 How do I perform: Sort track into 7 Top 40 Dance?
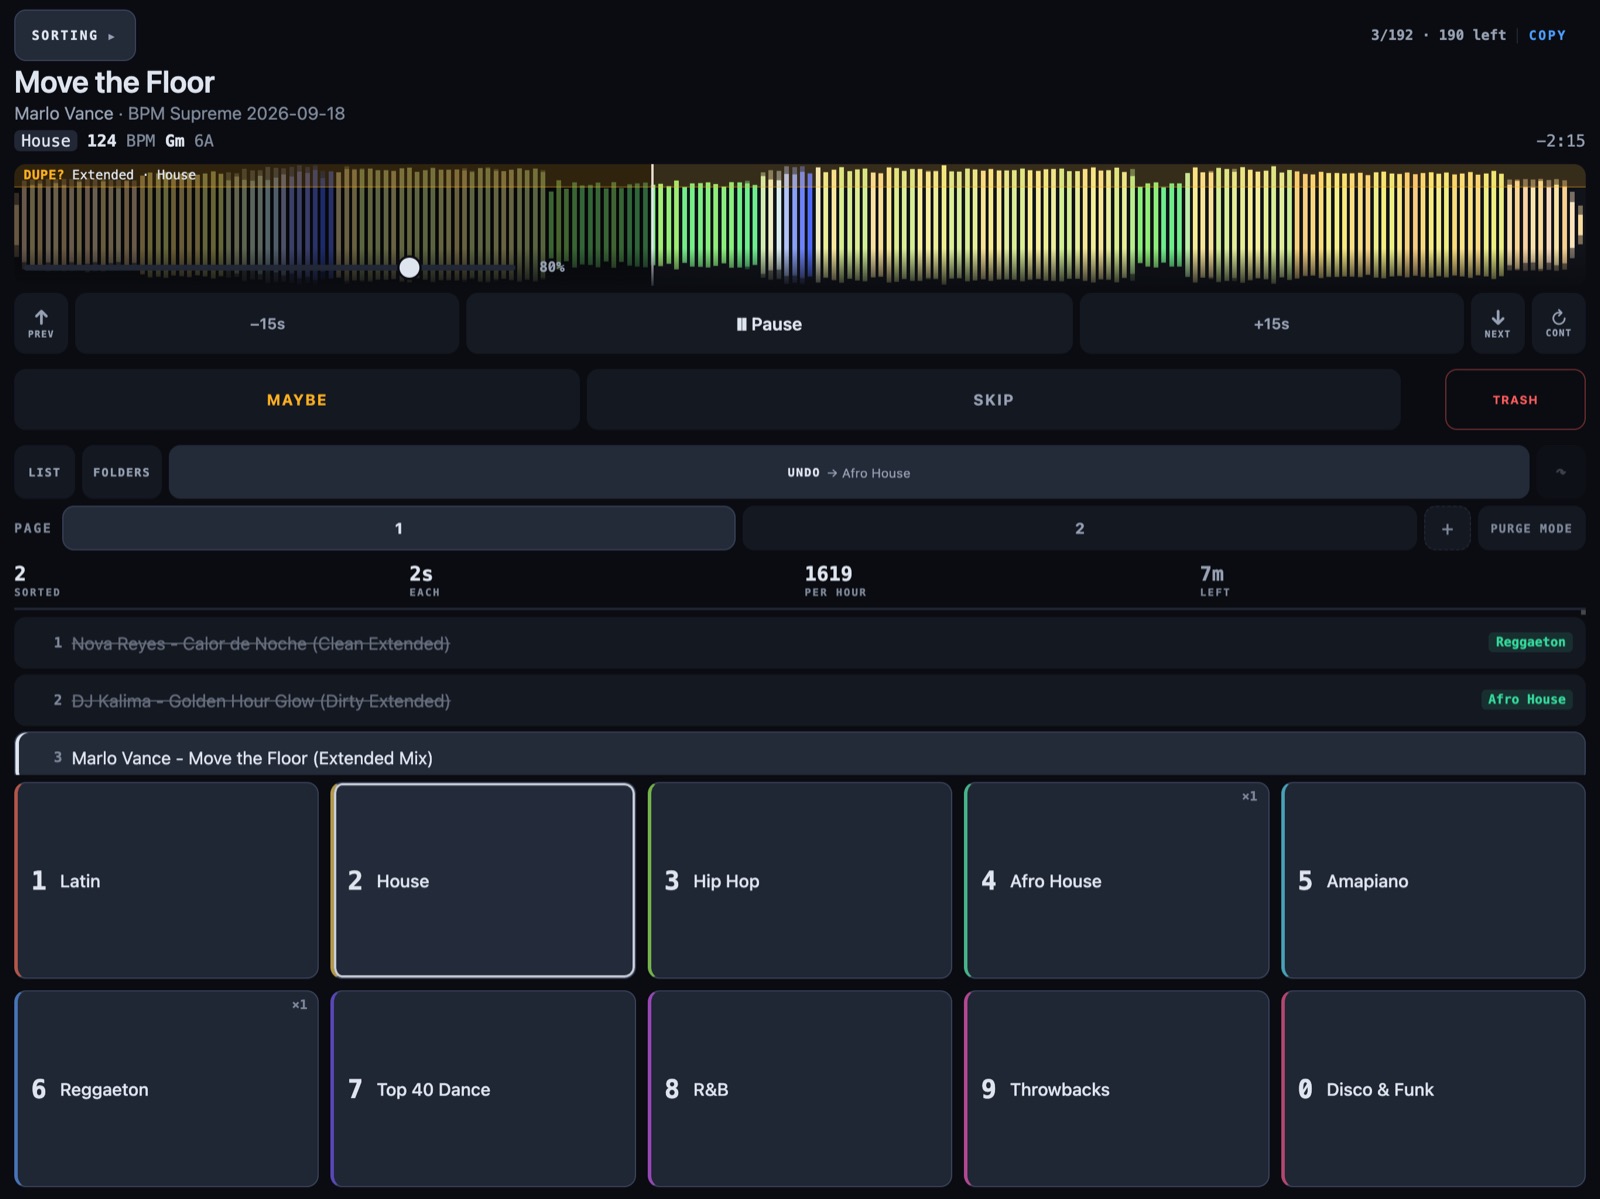point(483,1089)
